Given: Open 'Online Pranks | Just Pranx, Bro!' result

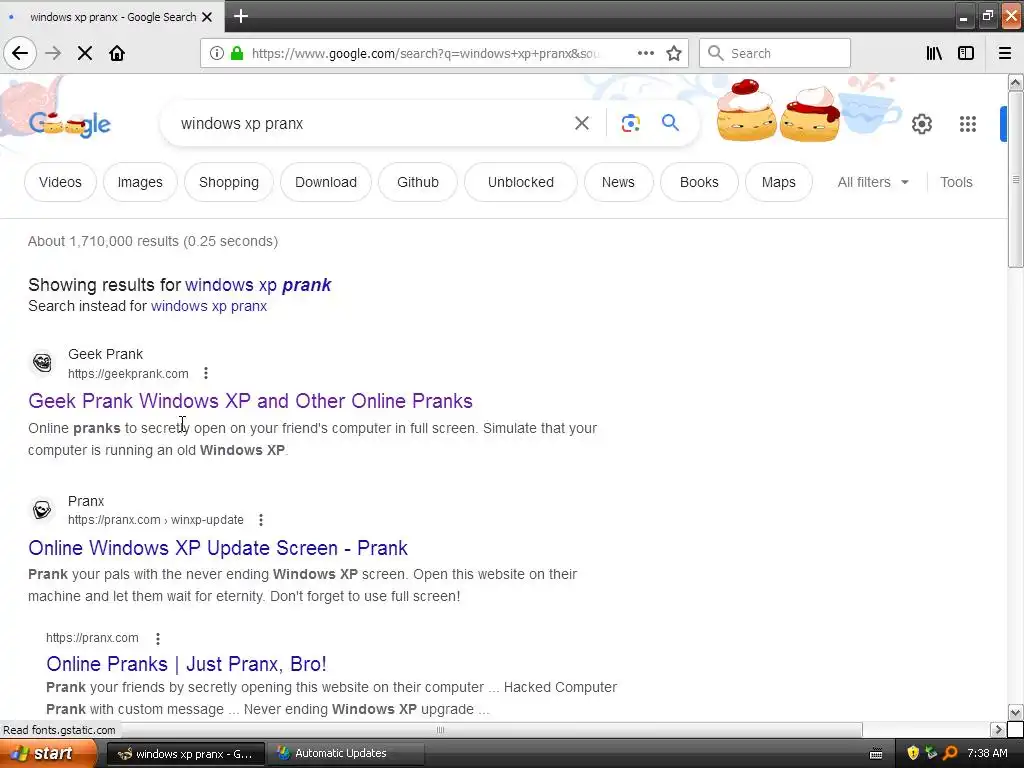Looking at the screenshot, I should click(x=186, y=664).
